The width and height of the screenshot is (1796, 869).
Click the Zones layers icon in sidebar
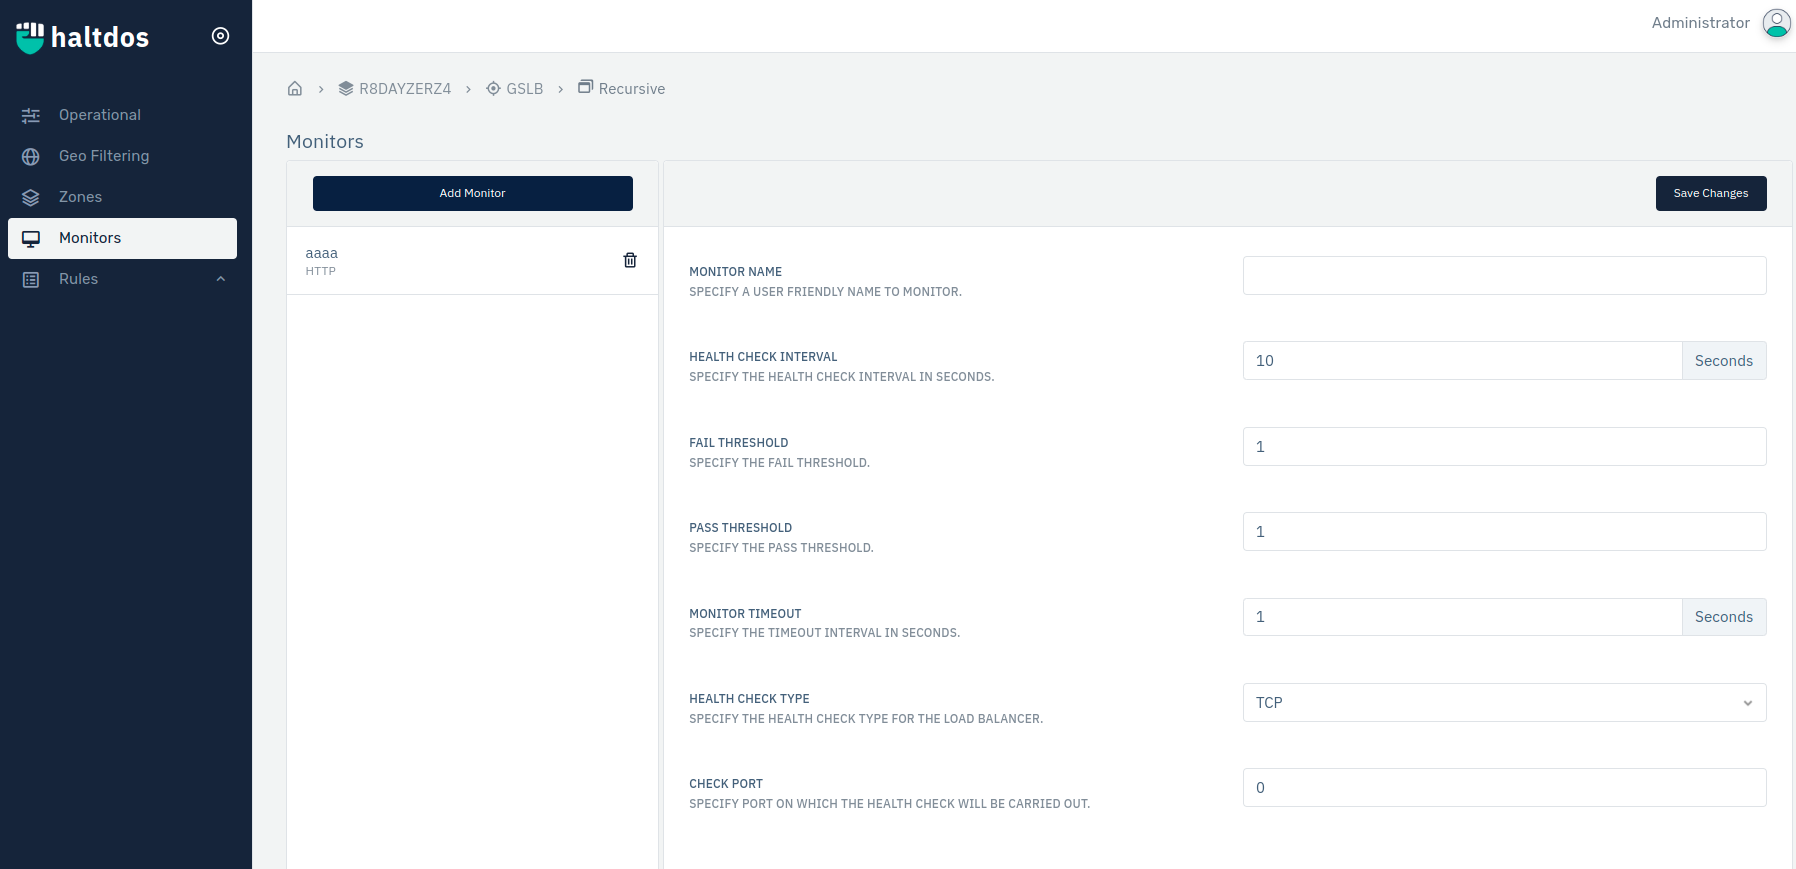click(x=31, y=197)
